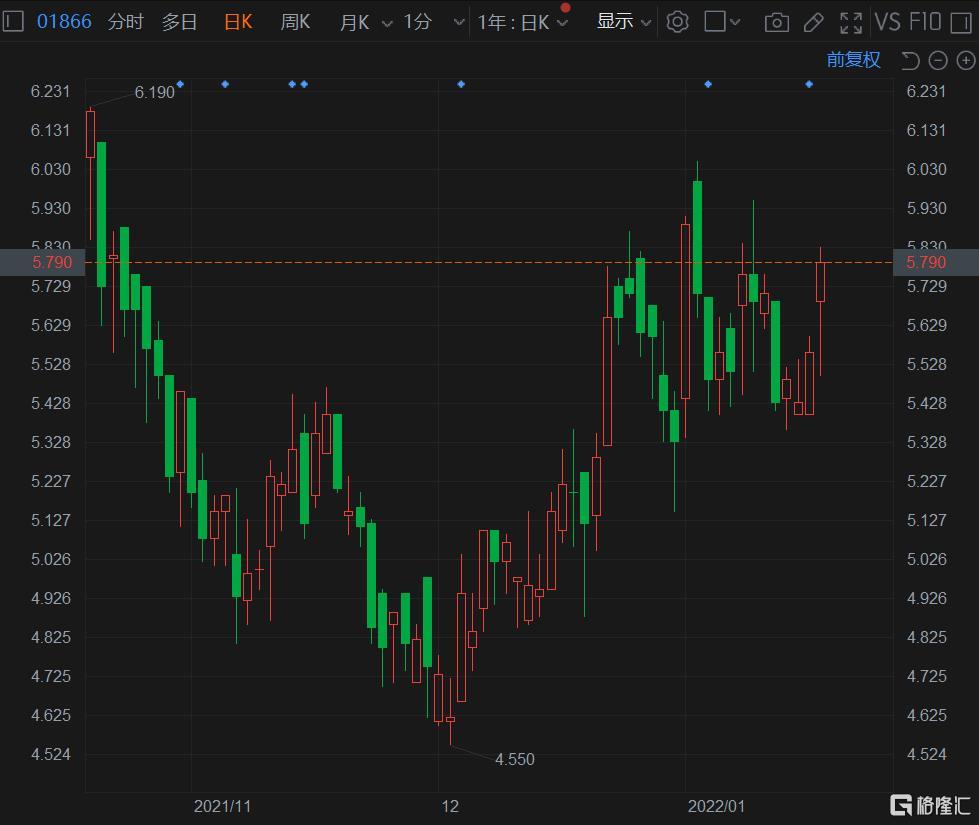Open the F10 company info
The width and height of the screenshot is (979, 825).
tap(926, 21)
